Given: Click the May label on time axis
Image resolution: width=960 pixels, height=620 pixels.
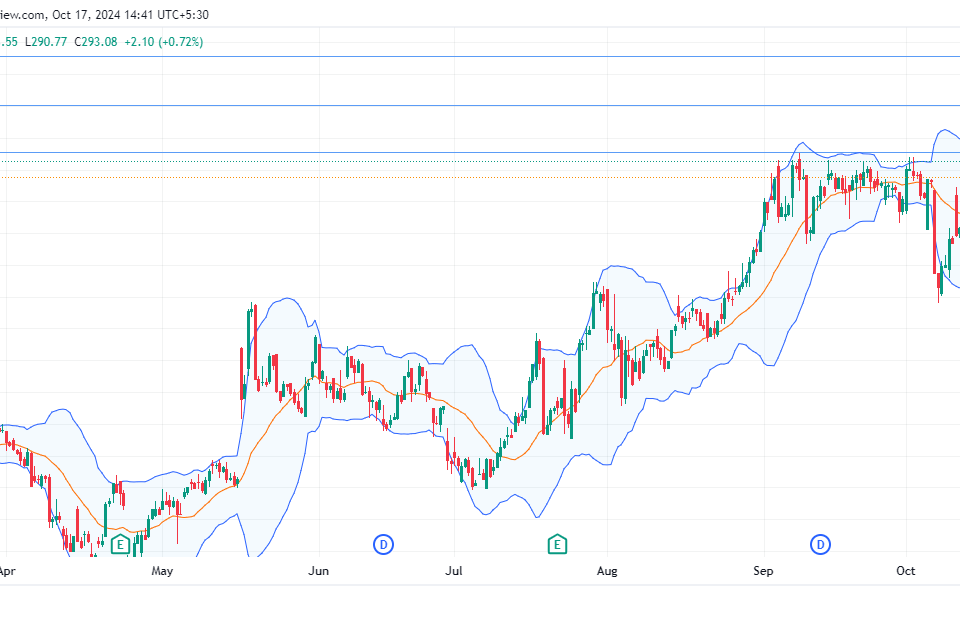Looking at the screenshot, I should click(x=162, y=571).
